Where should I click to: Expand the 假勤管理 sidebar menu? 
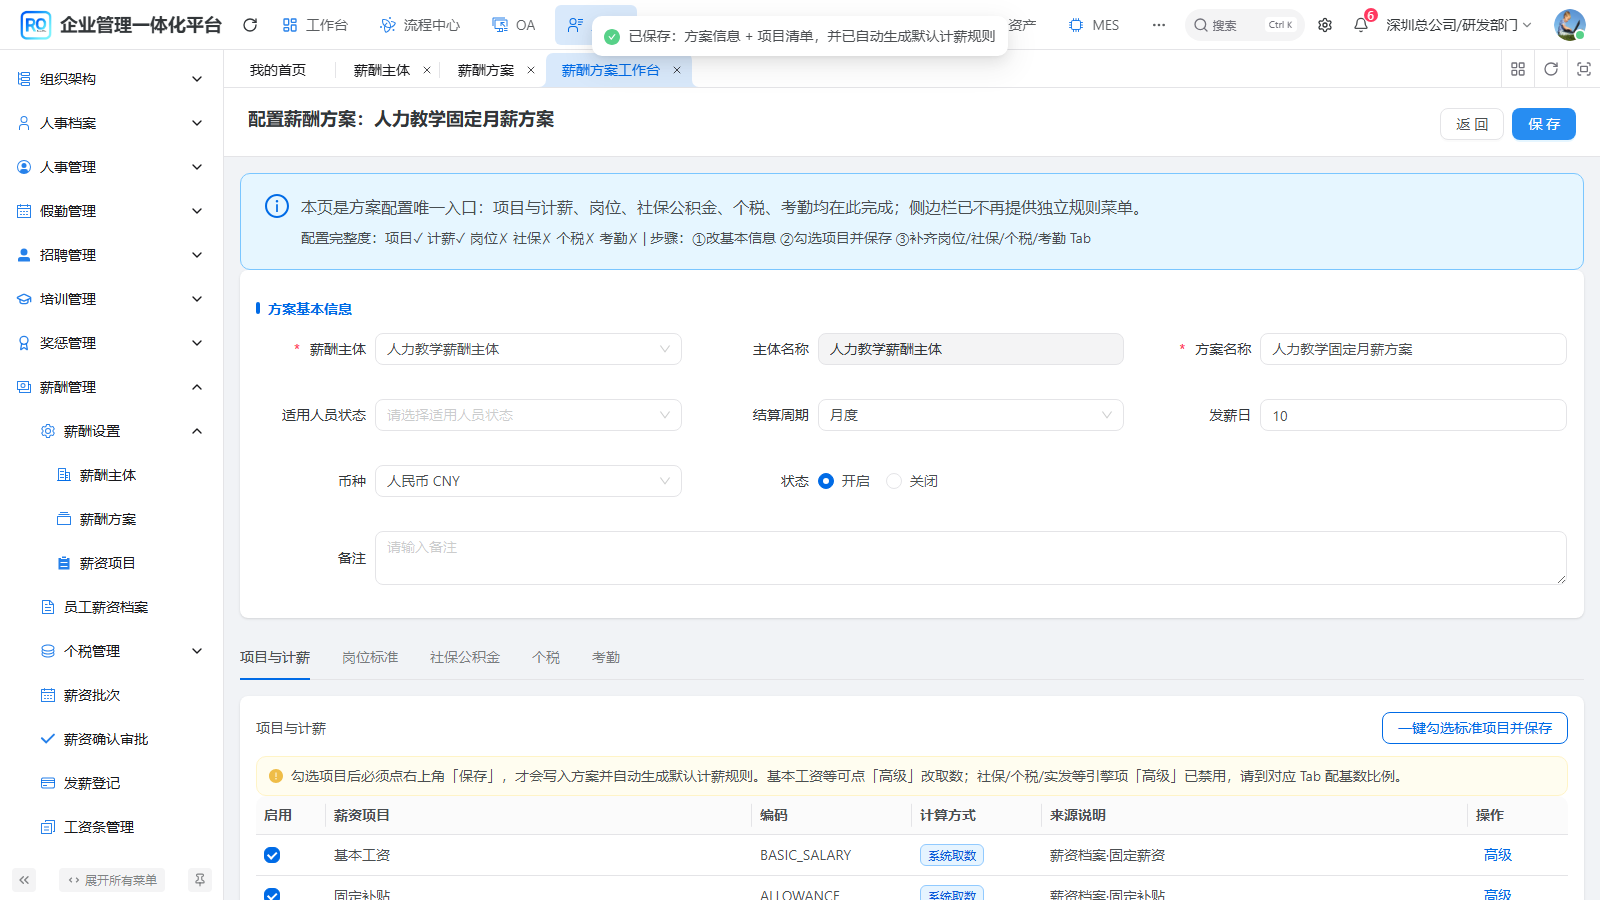111,211
